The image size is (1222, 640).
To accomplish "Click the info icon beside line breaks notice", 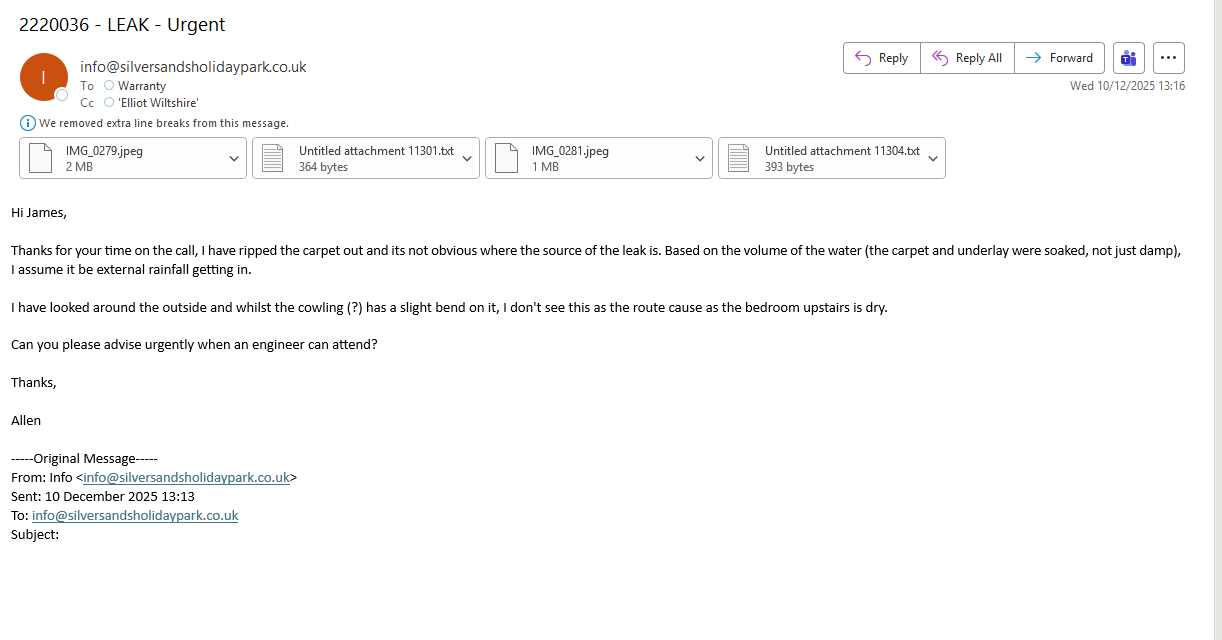I will 28,123.
